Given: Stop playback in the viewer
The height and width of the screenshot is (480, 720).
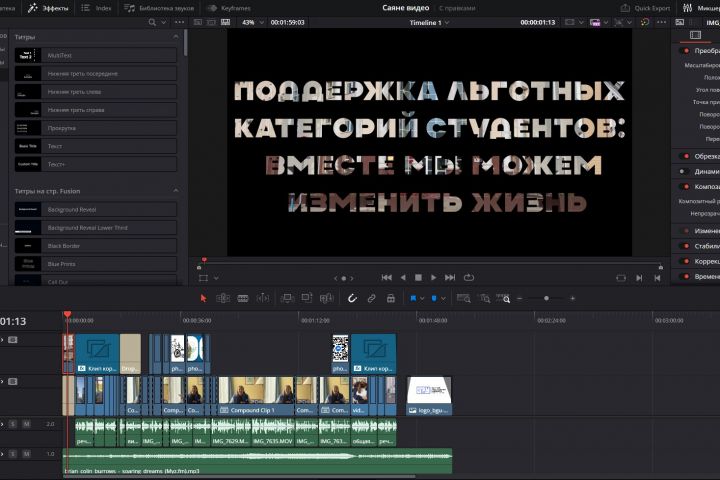Looking at the screenshot, I should [x=418, y=277].
